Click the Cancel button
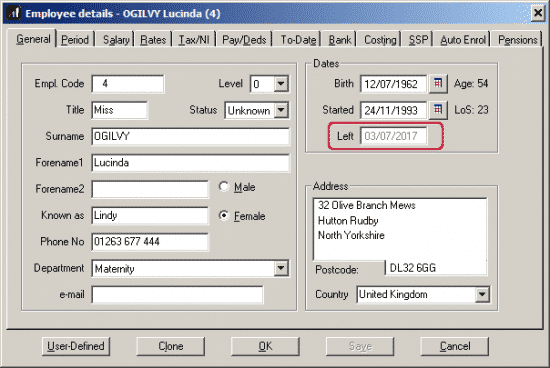 [x=455, y=346]
